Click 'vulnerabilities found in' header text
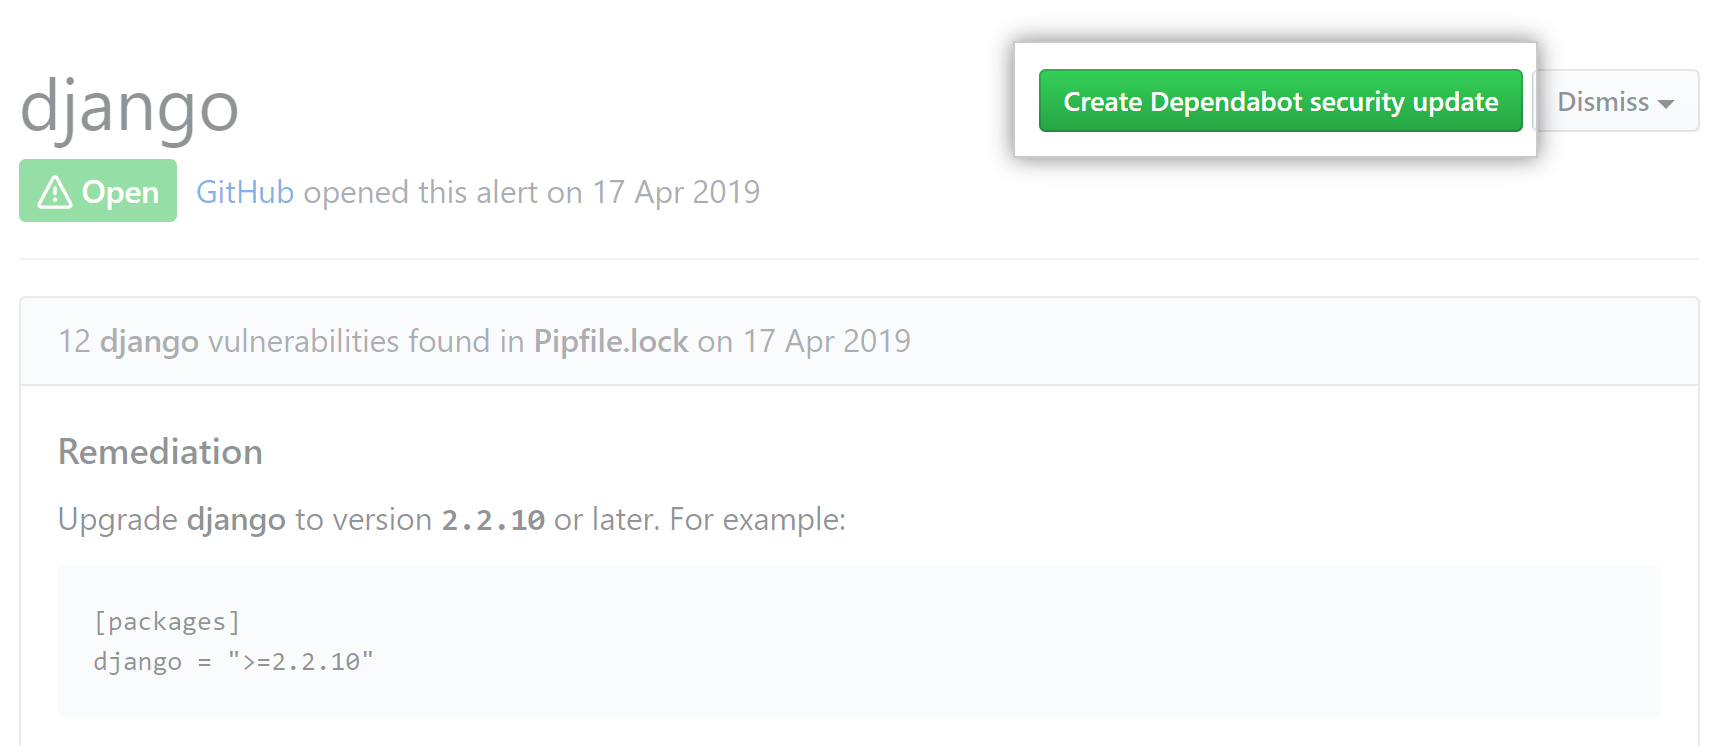The width and height of the screenshot is (1713, 746). coord(366,341)
